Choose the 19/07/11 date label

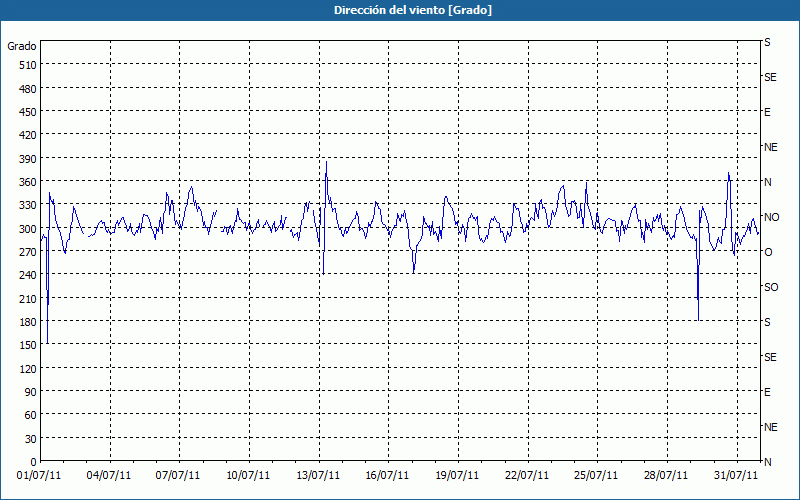click(x=457, y=476)
